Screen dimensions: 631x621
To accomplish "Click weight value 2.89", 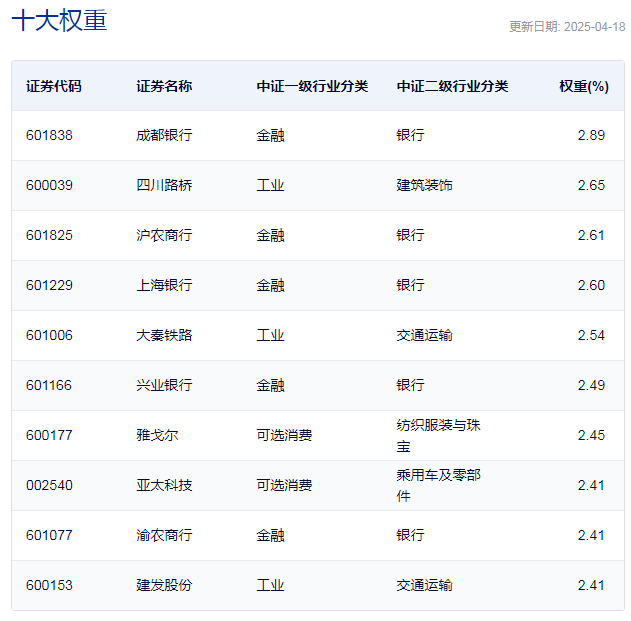I will [591, 135].
